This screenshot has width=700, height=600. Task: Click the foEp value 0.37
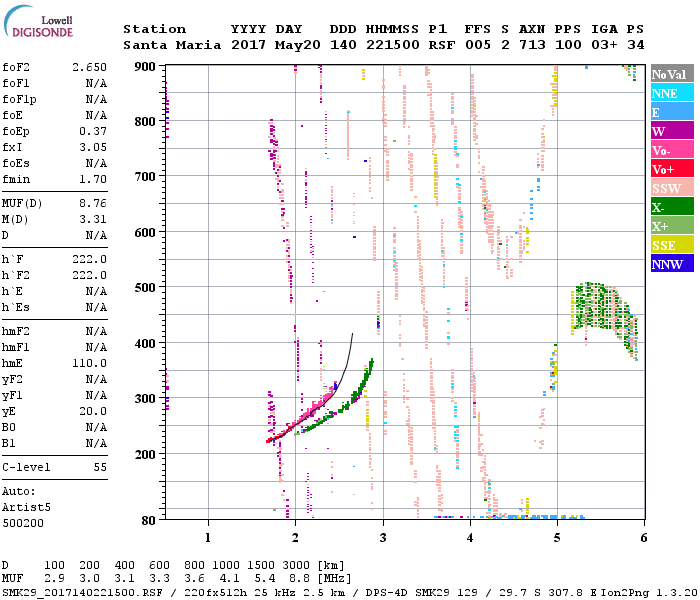coord(93,131)
